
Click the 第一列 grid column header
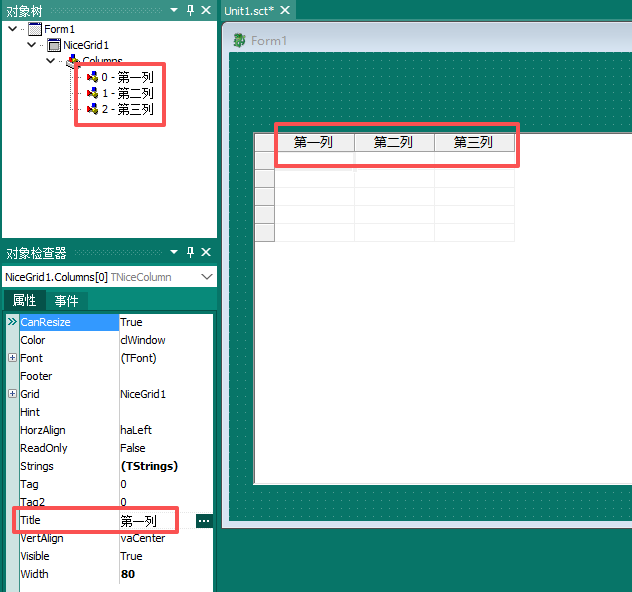314,142
